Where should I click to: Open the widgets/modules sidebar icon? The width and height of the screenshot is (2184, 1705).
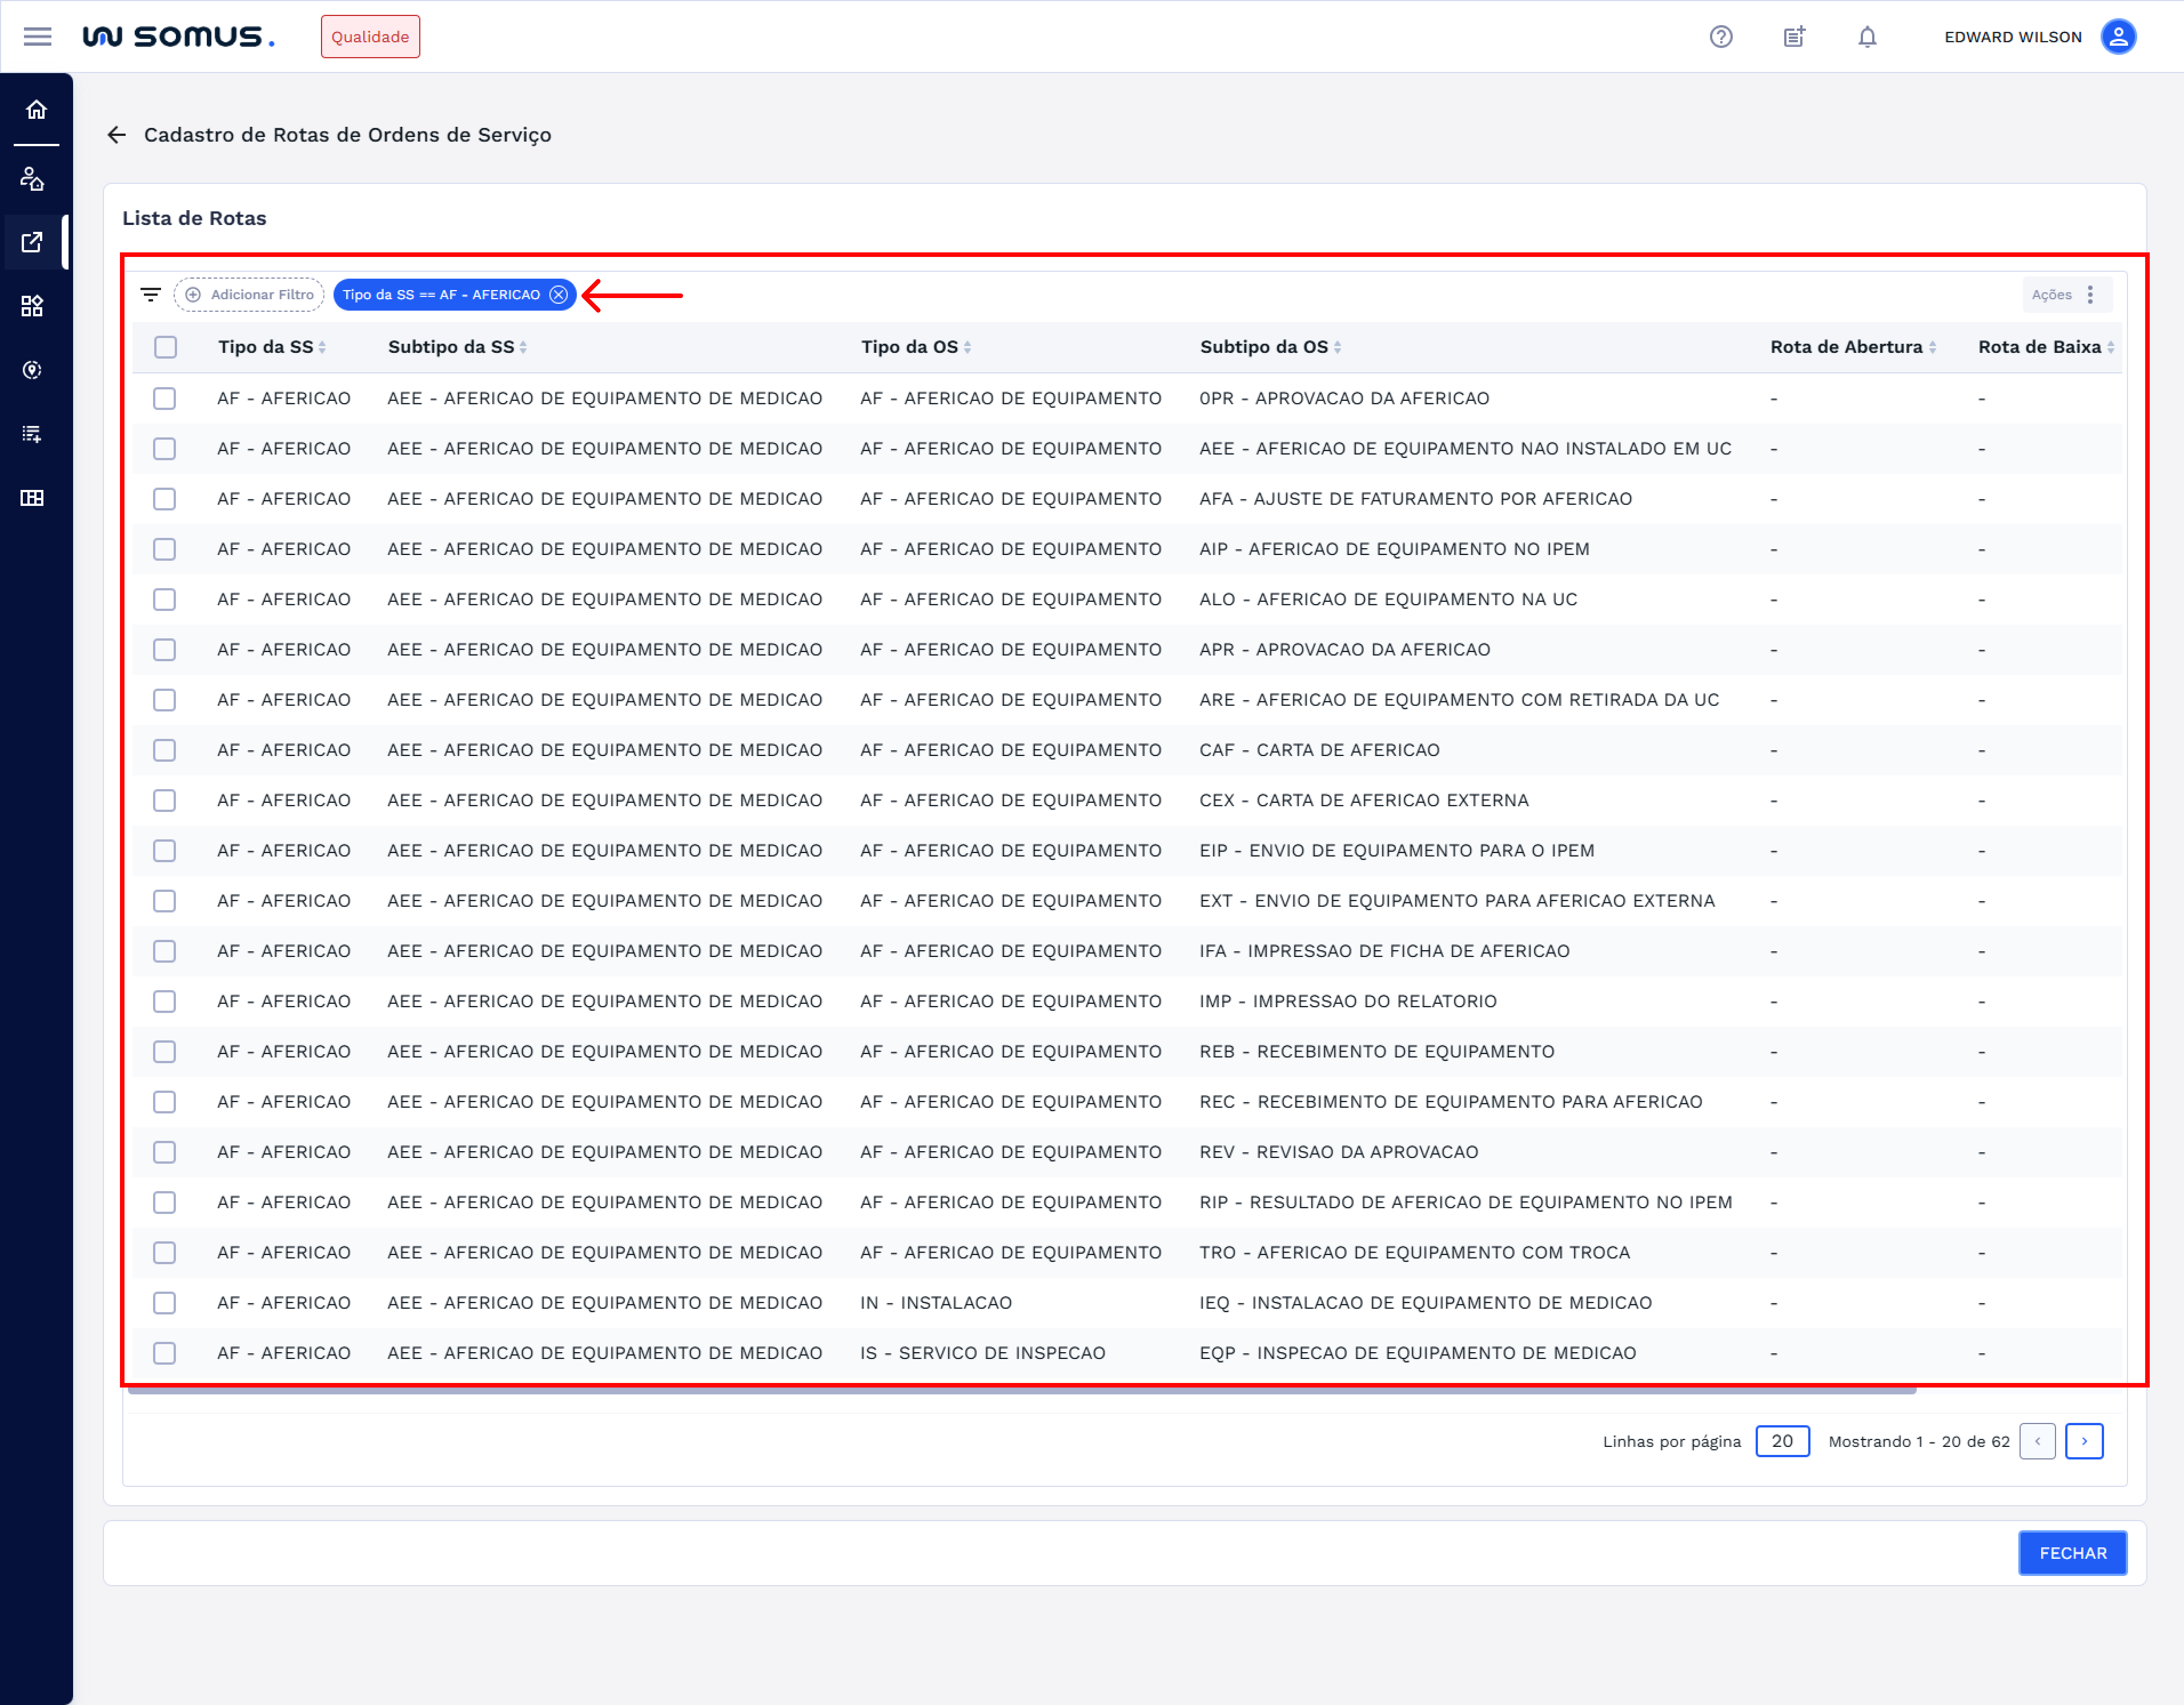[x=32, y=306]
